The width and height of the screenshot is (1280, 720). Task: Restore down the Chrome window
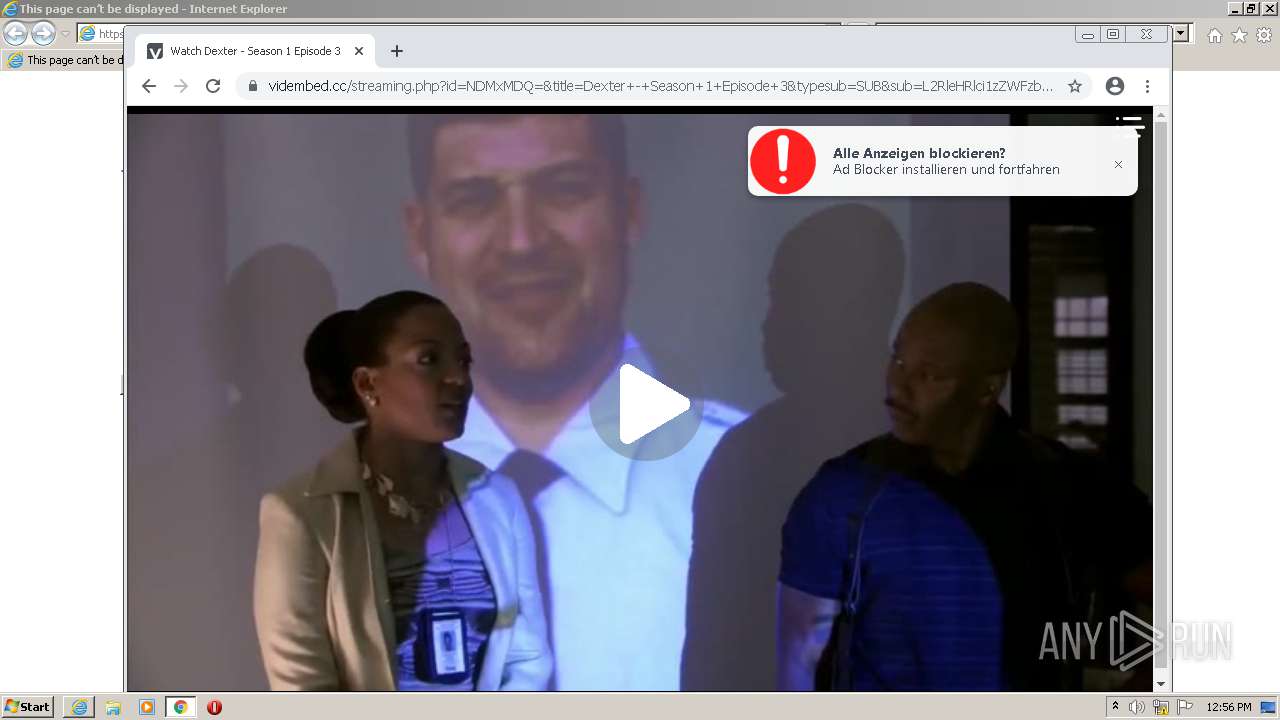pos(1113,34)
